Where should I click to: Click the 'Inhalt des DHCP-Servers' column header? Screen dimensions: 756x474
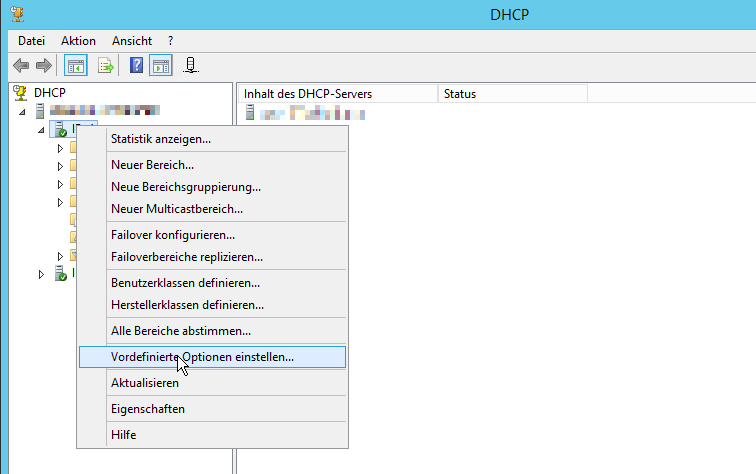(308, 94)
